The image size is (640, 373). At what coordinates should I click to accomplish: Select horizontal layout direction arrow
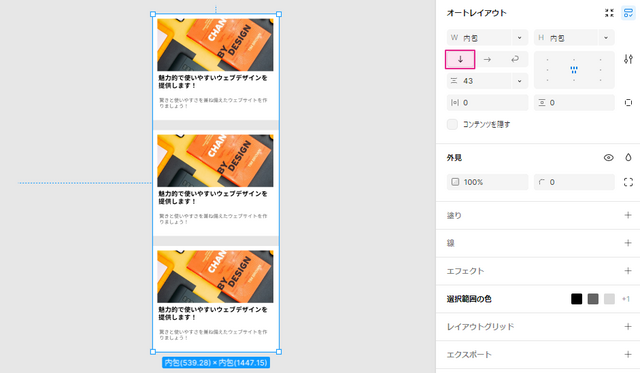pyautogui.click(x=487, y=59)
